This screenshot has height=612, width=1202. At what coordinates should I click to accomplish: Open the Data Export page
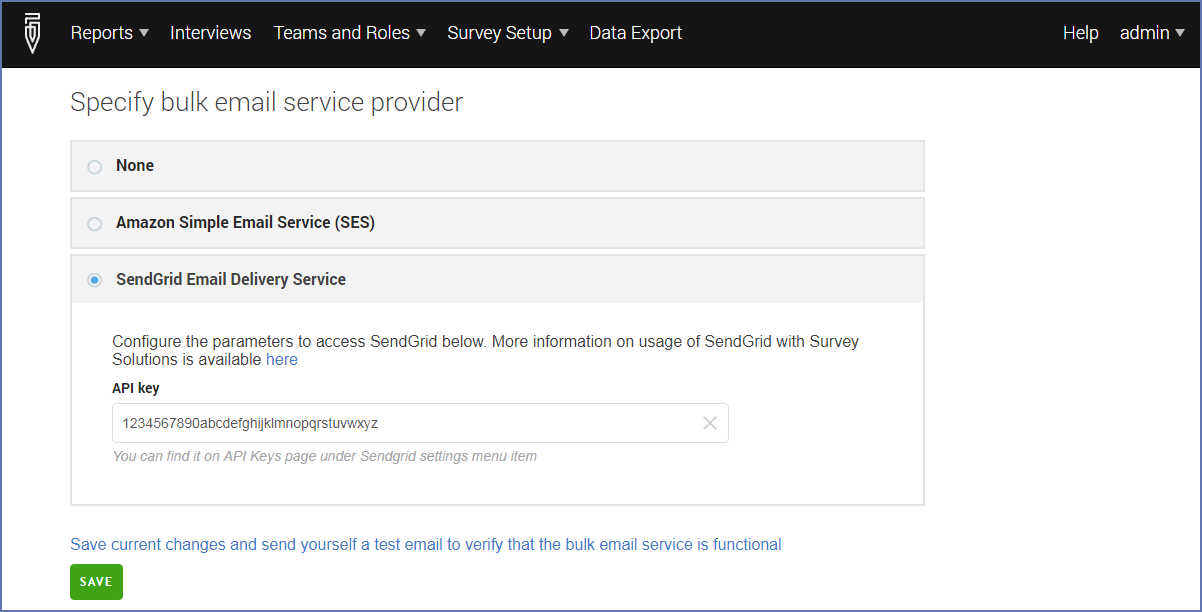point(636,33)
